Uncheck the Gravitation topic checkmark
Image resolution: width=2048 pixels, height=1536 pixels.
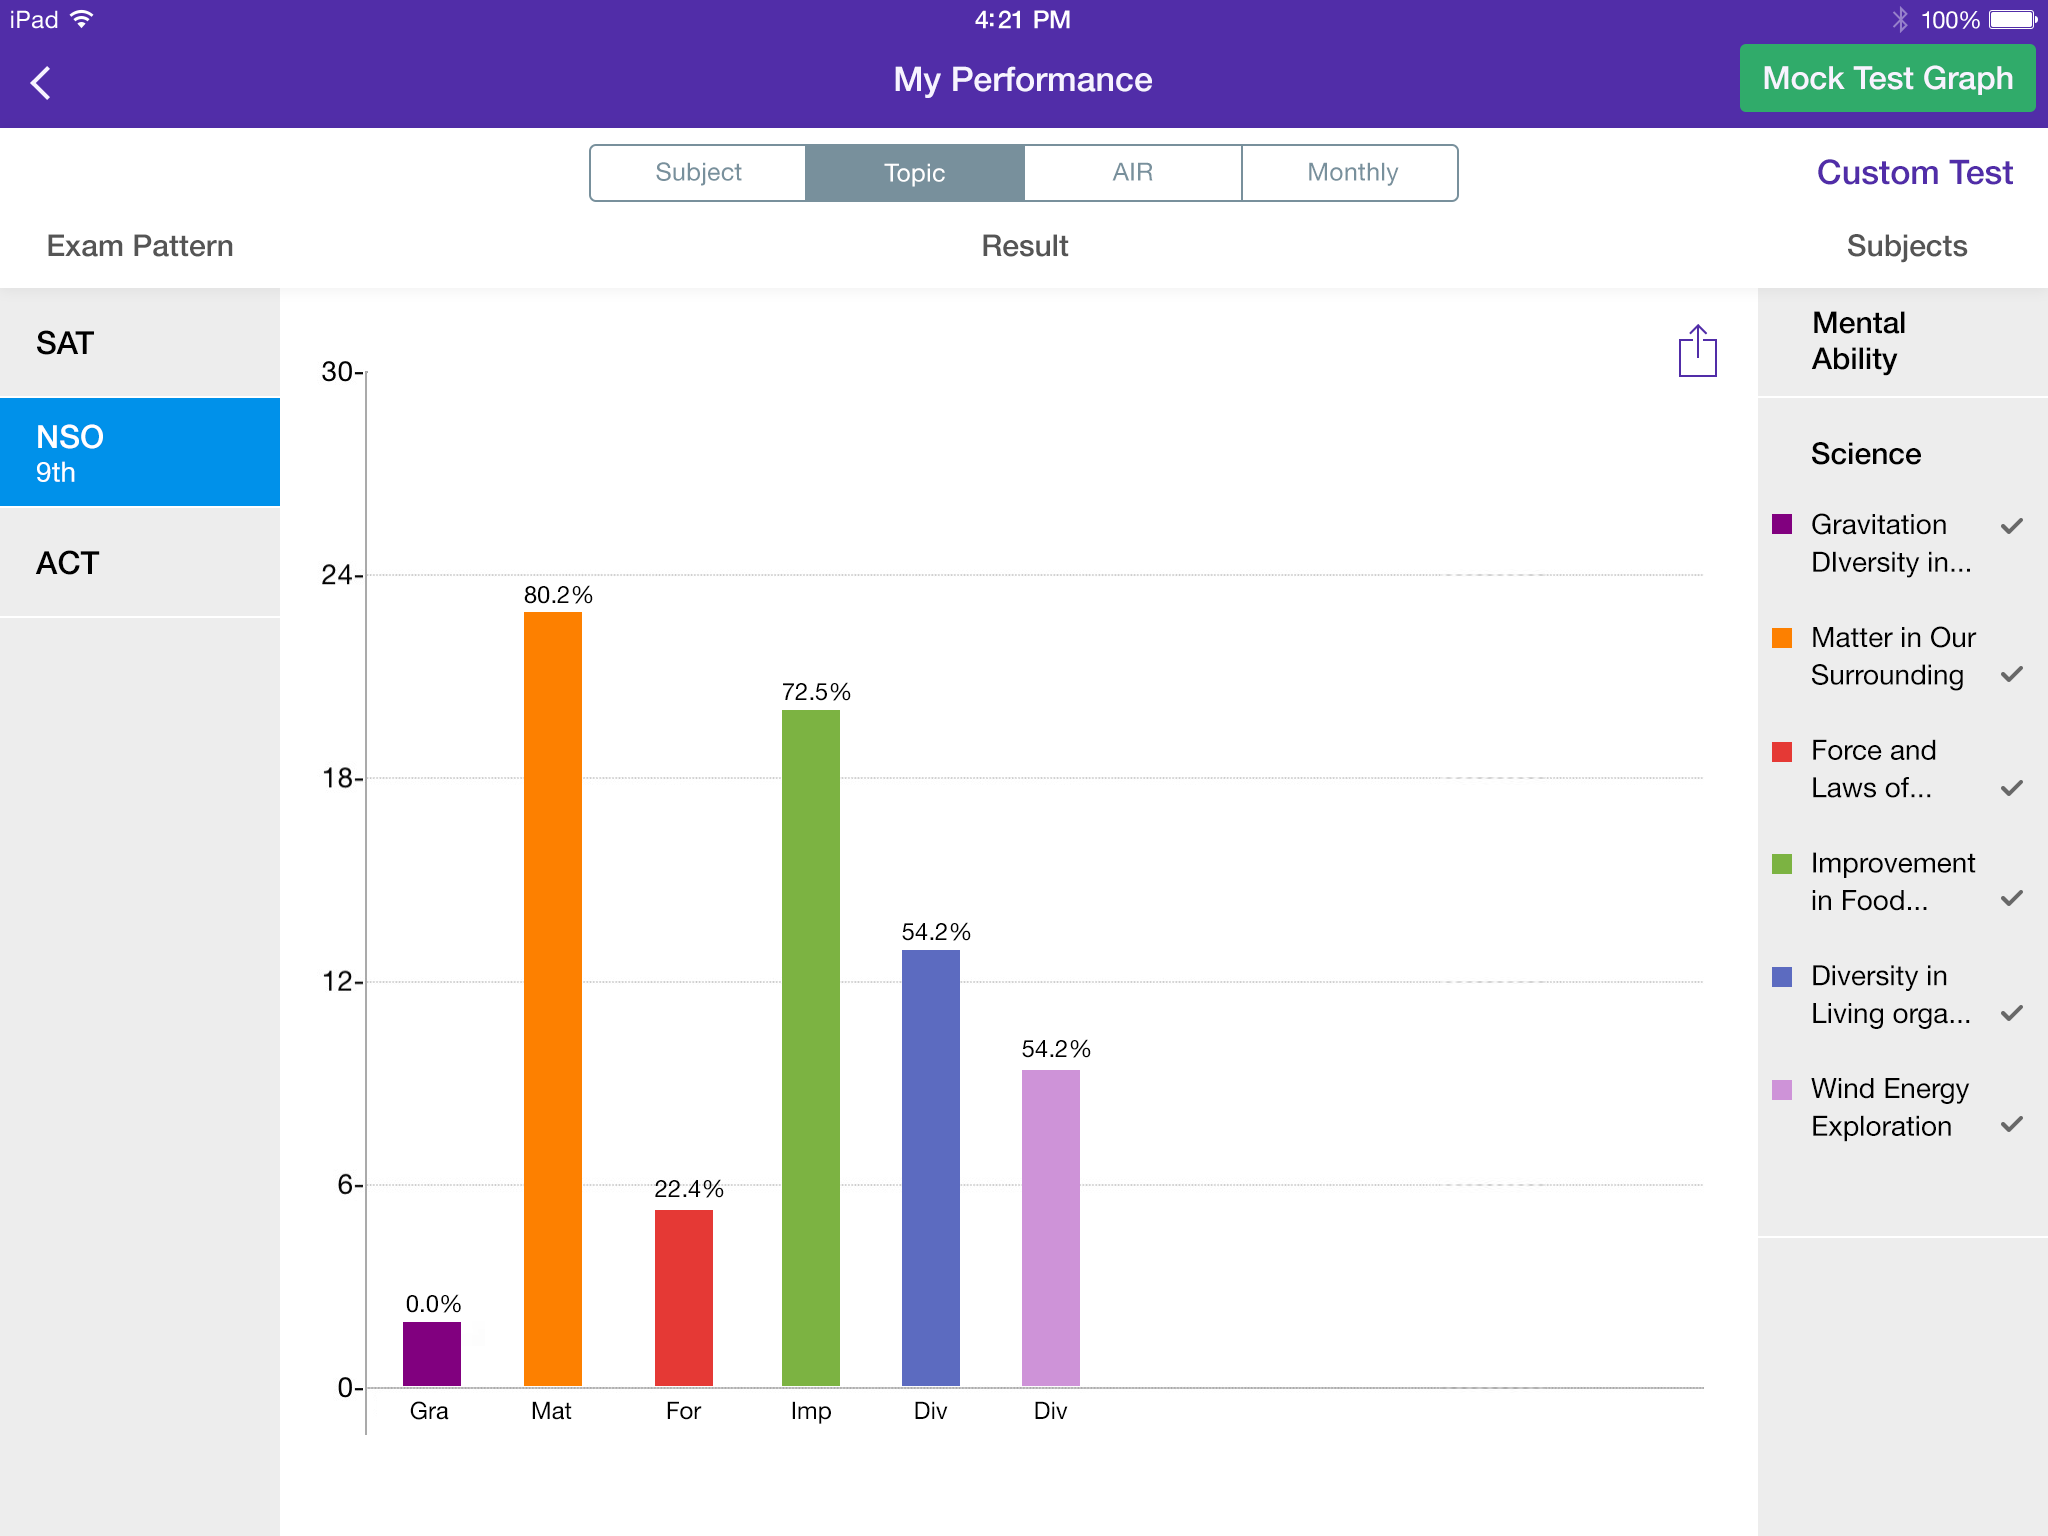coord(2011,526)
